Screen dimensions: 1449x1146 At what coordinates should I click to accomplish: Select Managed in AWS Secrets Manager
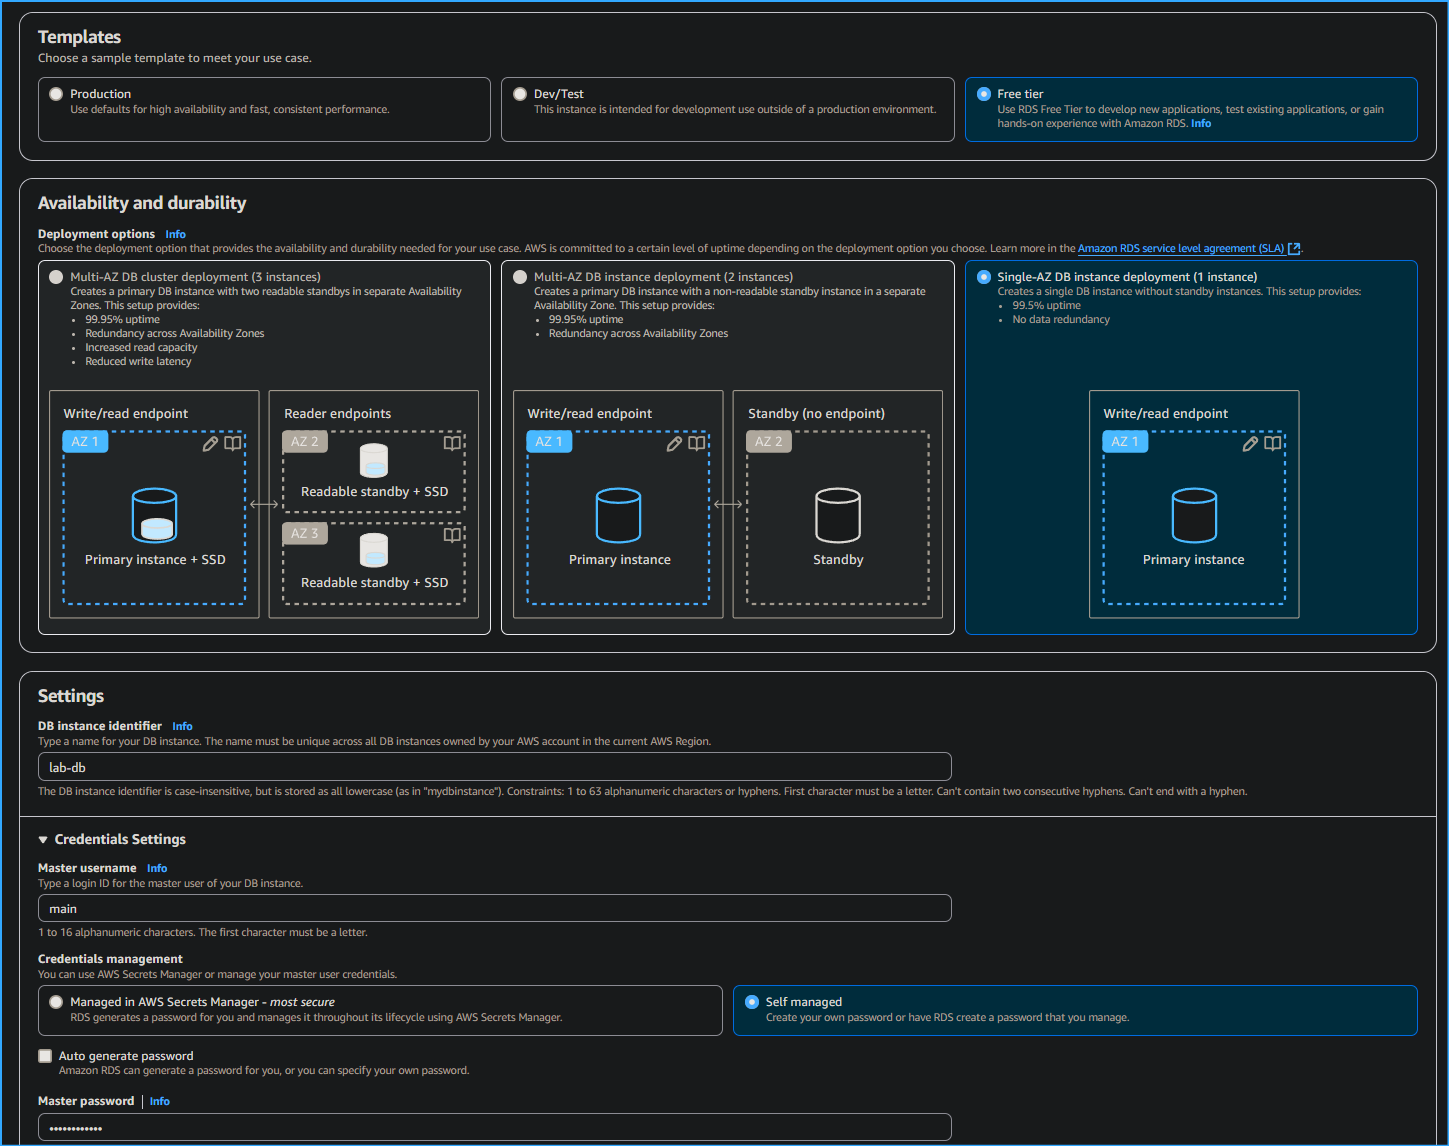(x=56, y=1001)
